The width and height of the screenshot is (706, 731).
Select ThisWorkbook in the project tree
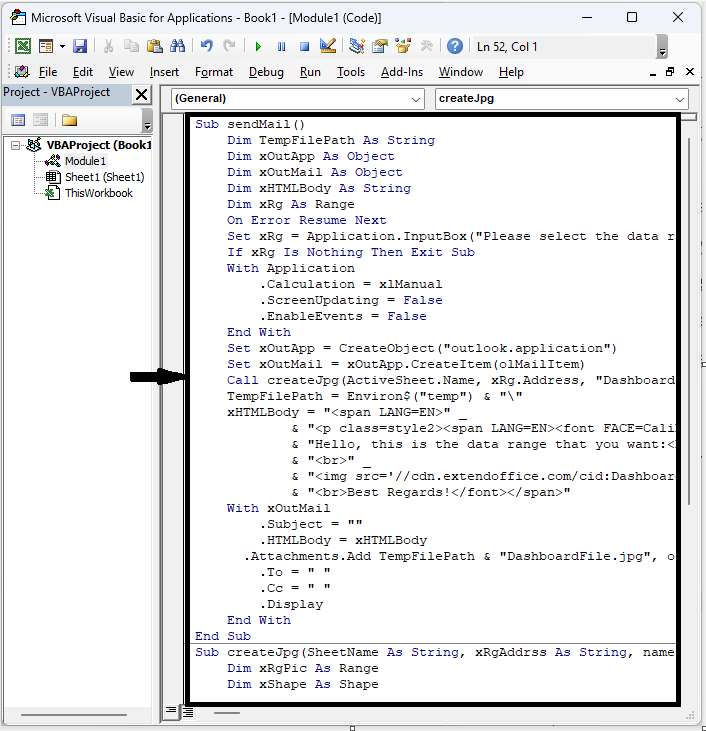pos(98,193)
